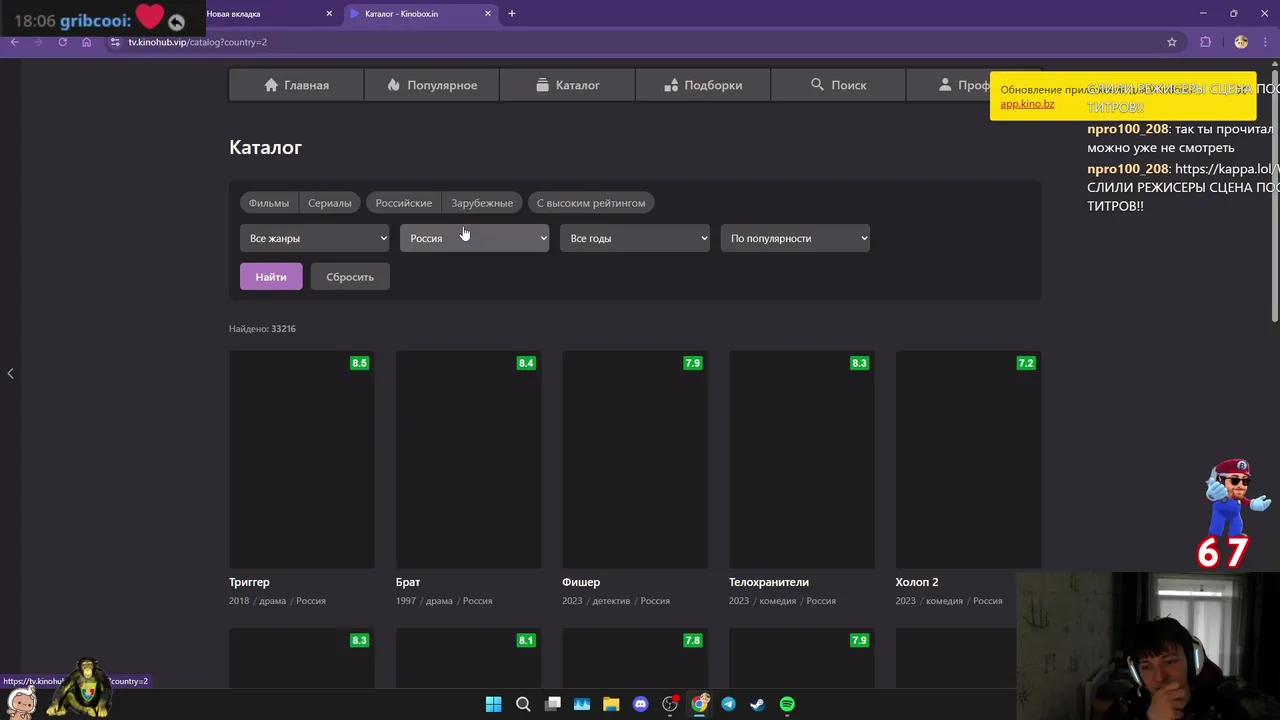Open the performance monitor taskbar app

(582, 704)
